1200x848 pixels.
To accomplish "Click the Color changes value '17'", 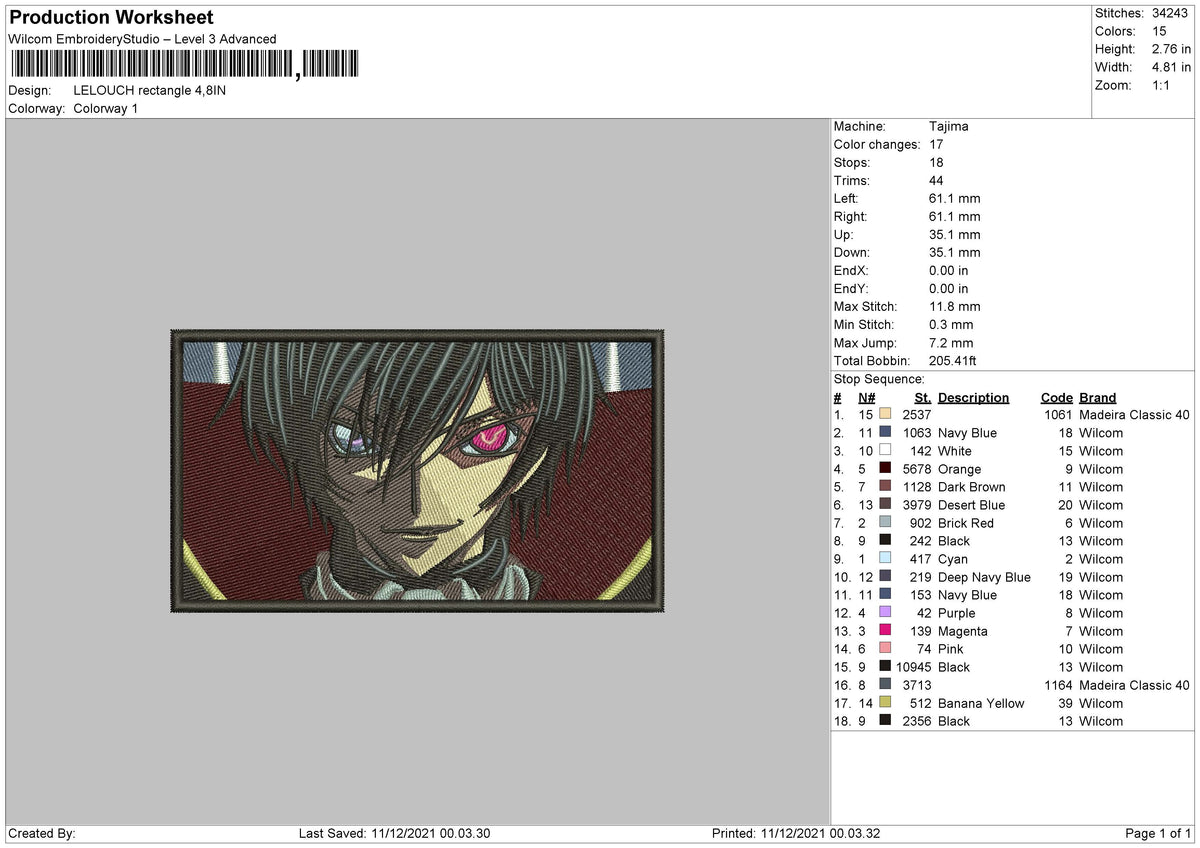I will pyautogui.click(x=936, y=145).
